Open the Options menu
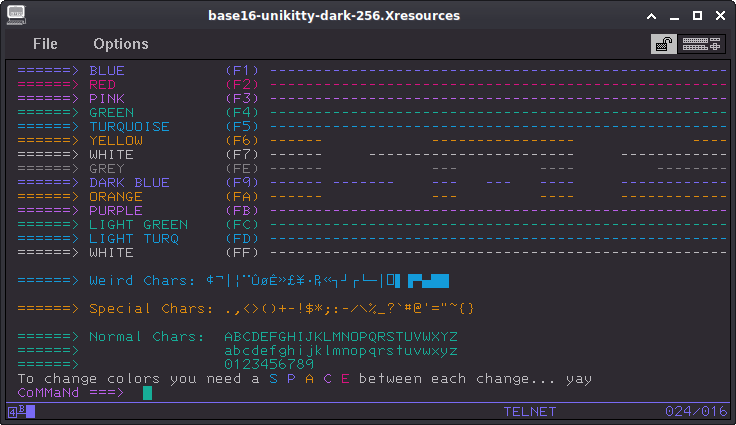Screen dimensions: 736x425 (x=121, y=44)
